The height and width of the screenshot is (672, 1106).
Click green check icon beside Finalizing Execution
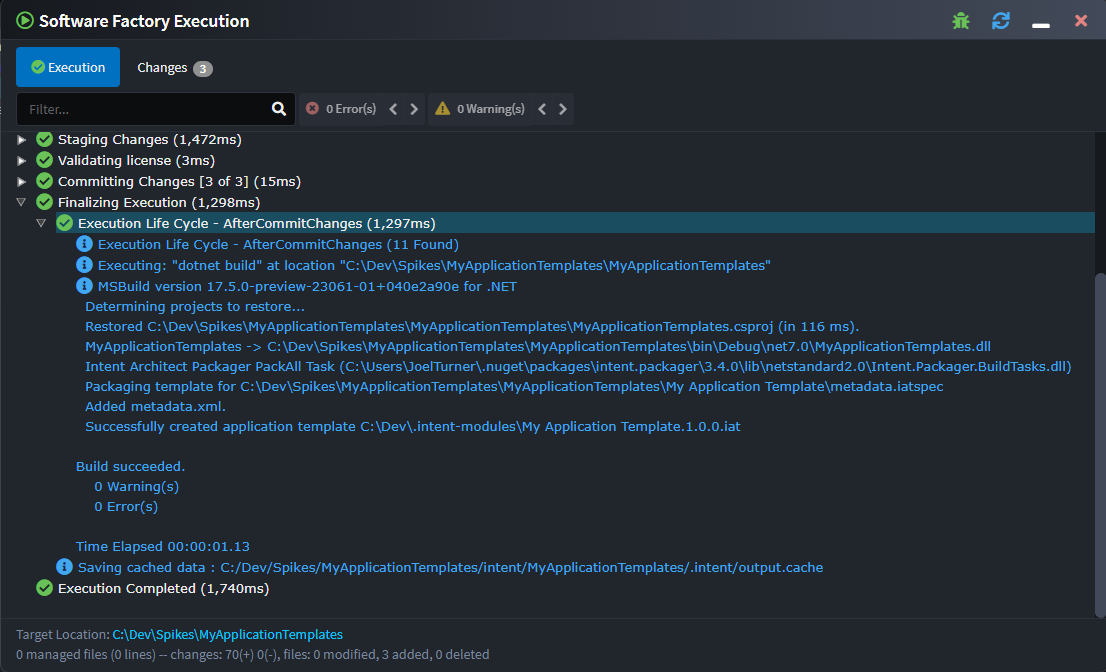point(44,202)
